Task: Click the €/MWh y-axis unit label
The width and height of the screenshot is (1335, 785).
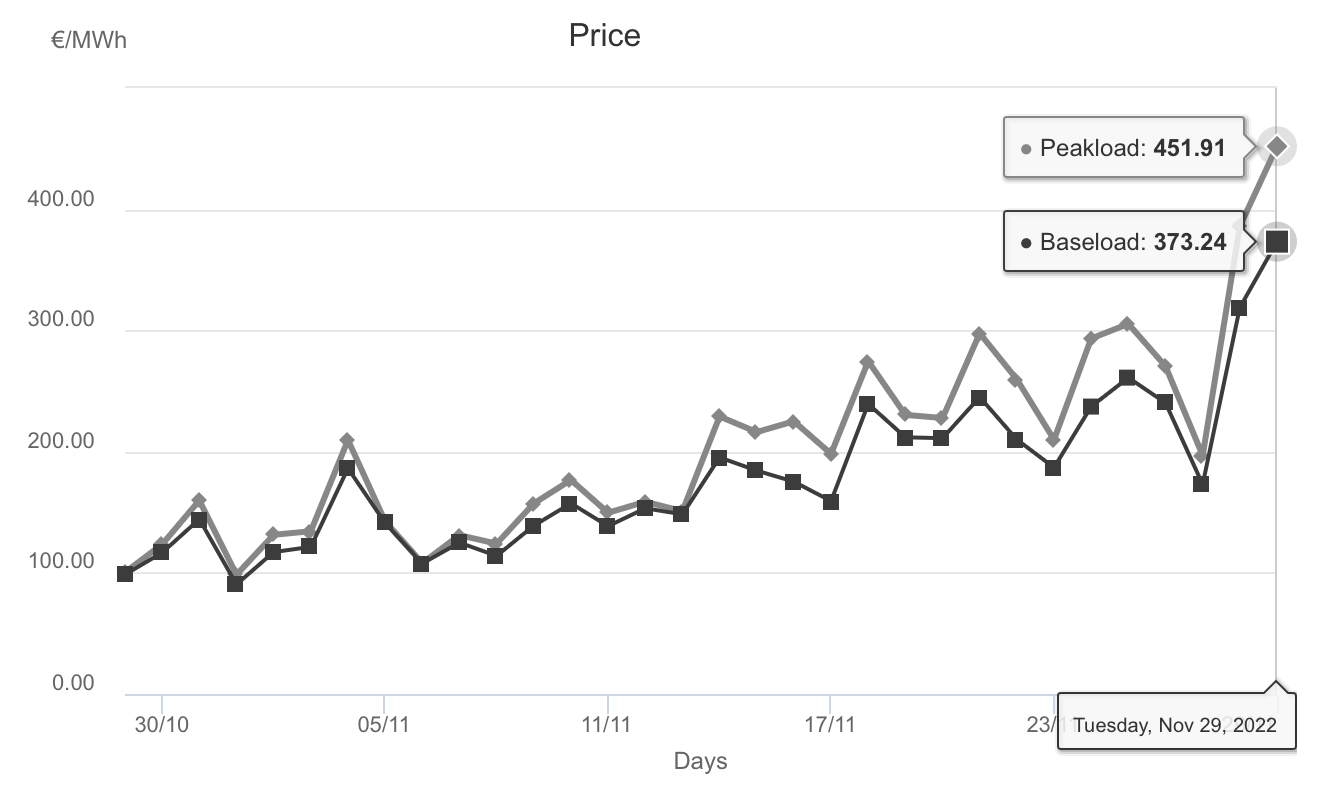Action: coord(89,41)
